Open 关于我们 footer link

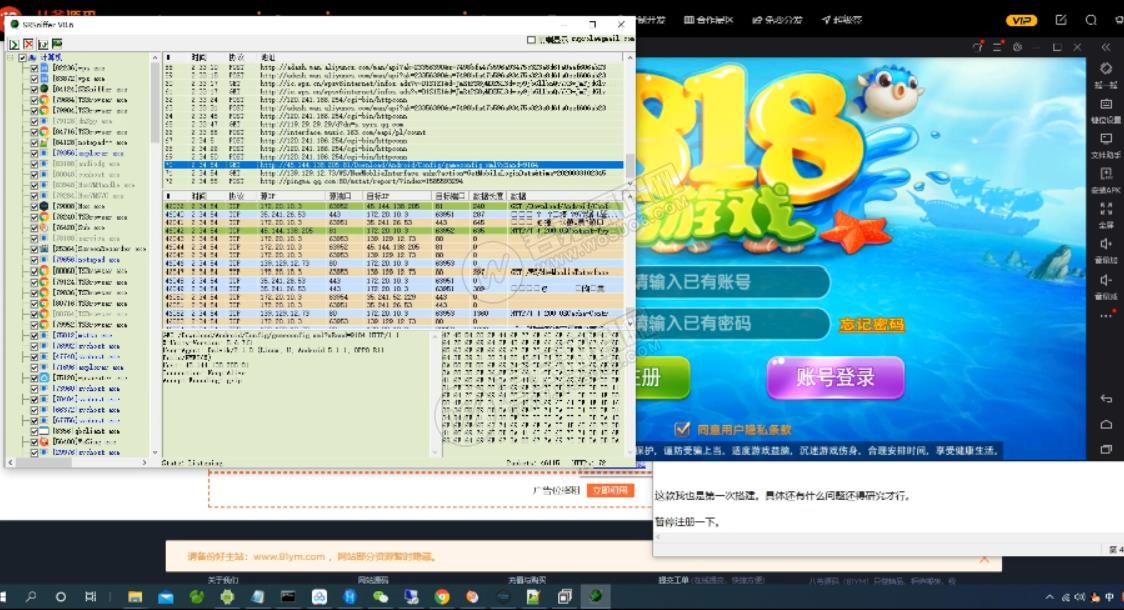pos(223,580)
